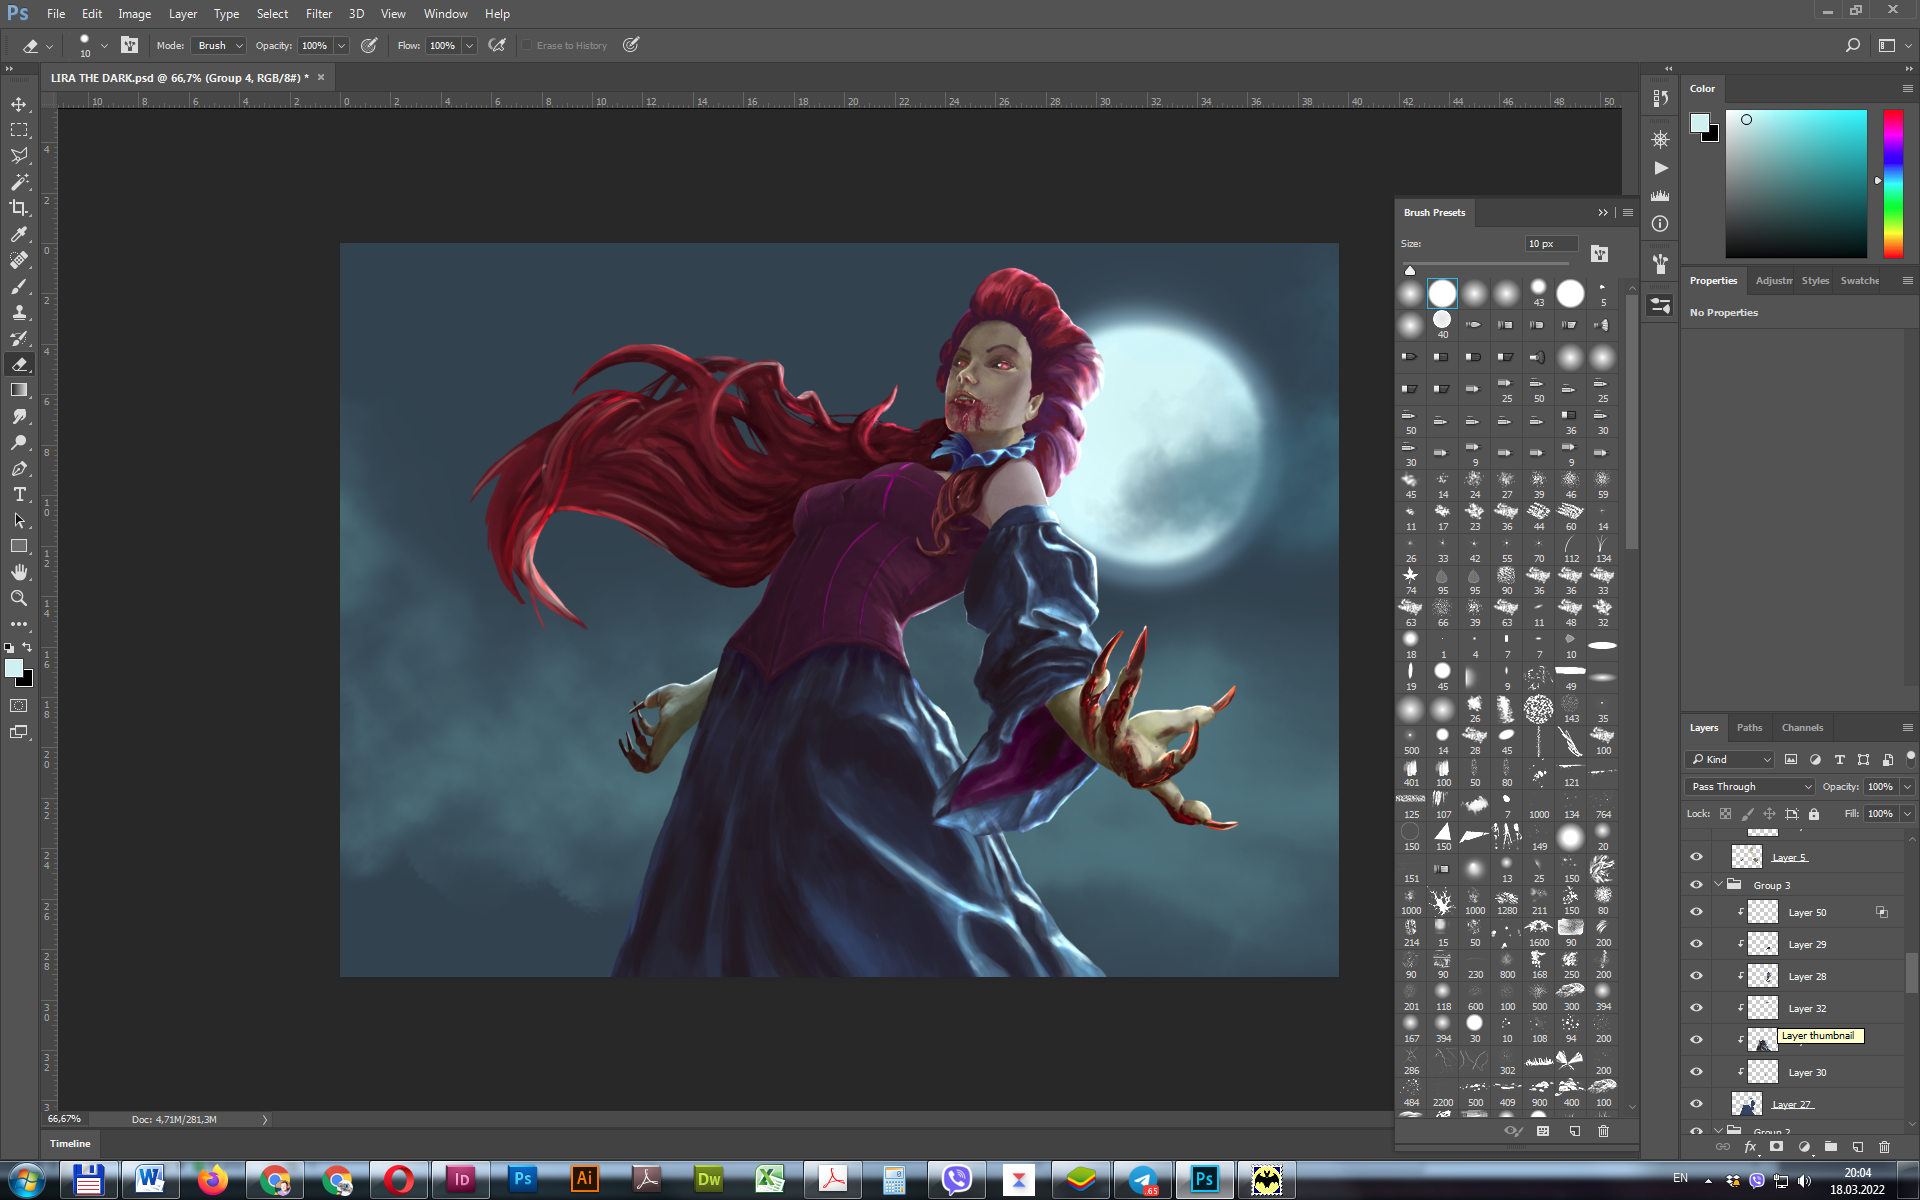This screenshot has height=1200, width=1920.
Task: Click the toolbox foreground color swatch
Action: click(x=14, y=669)
